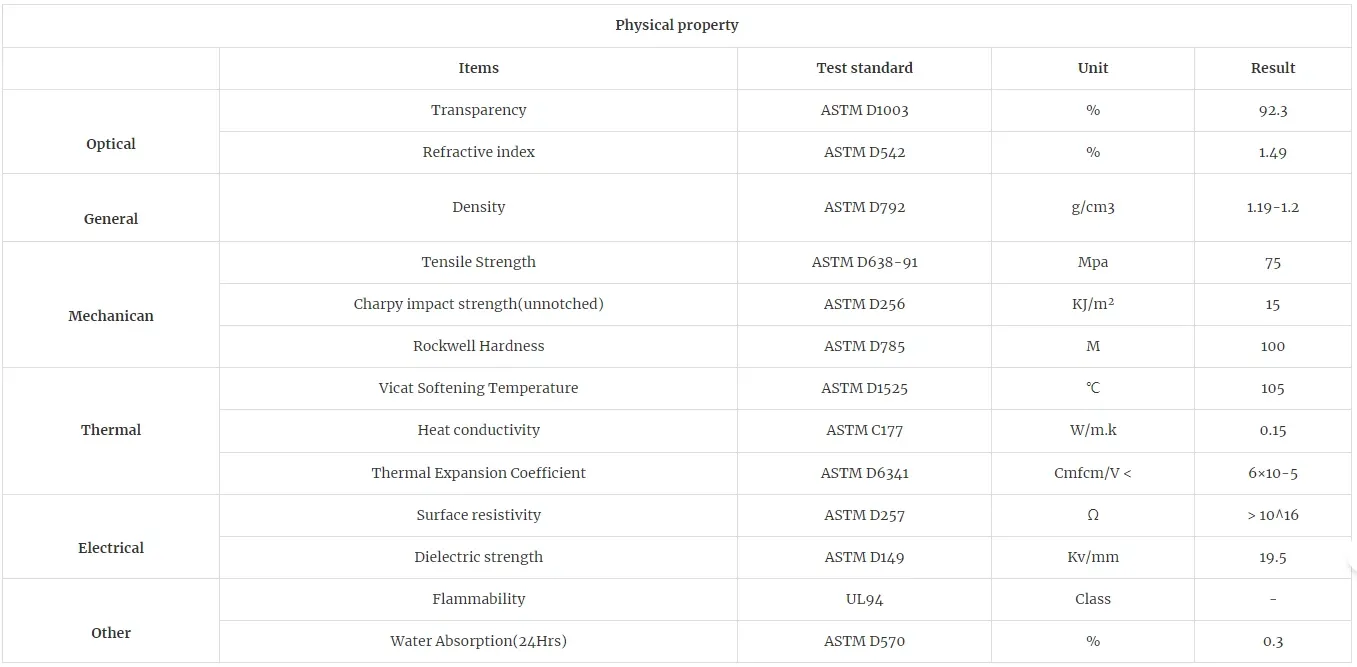Screen dimensions: 1357x667
Task: Select the Mechanican category cell
Action: (x=110, y=316)
